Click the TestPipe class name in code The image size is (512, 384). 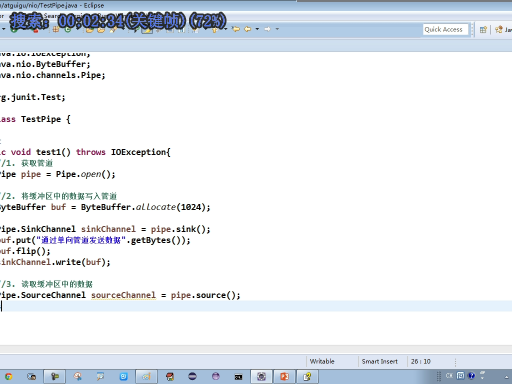41,119
